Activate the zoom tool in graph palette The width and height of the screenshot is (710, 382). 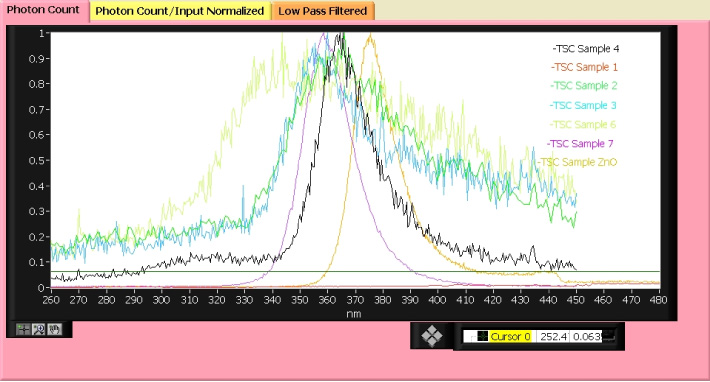coord(39,329)
